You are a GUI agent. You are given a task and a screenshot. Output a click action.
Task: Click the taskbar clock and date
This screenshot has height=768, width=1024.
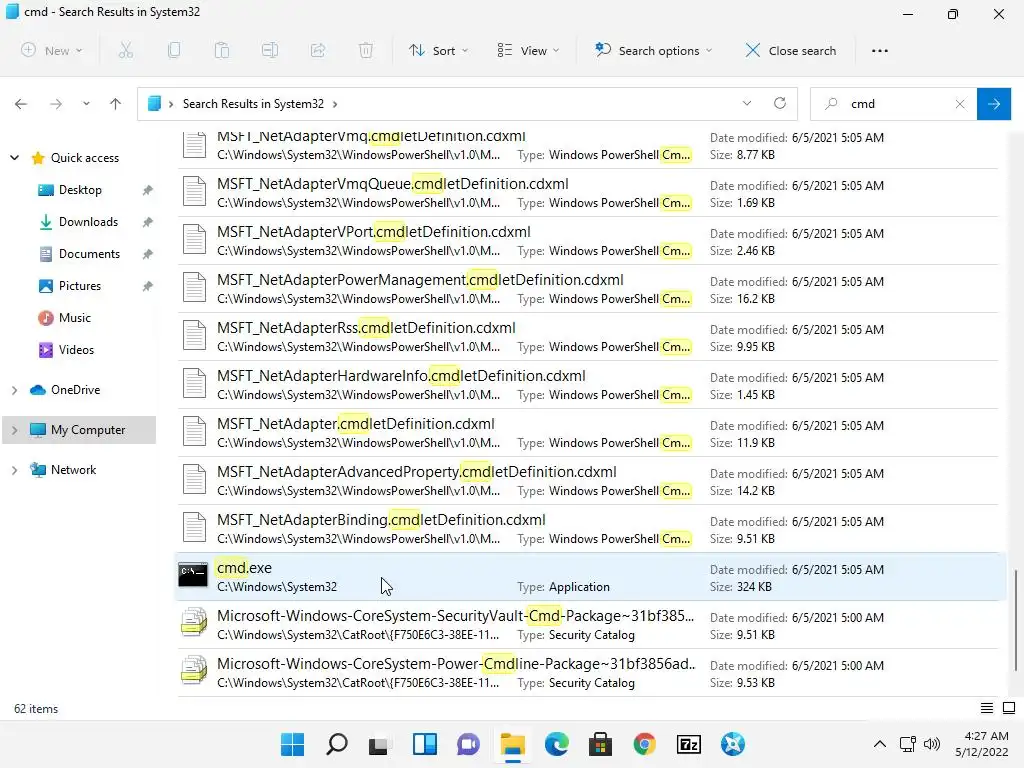[x=982, y=744]
